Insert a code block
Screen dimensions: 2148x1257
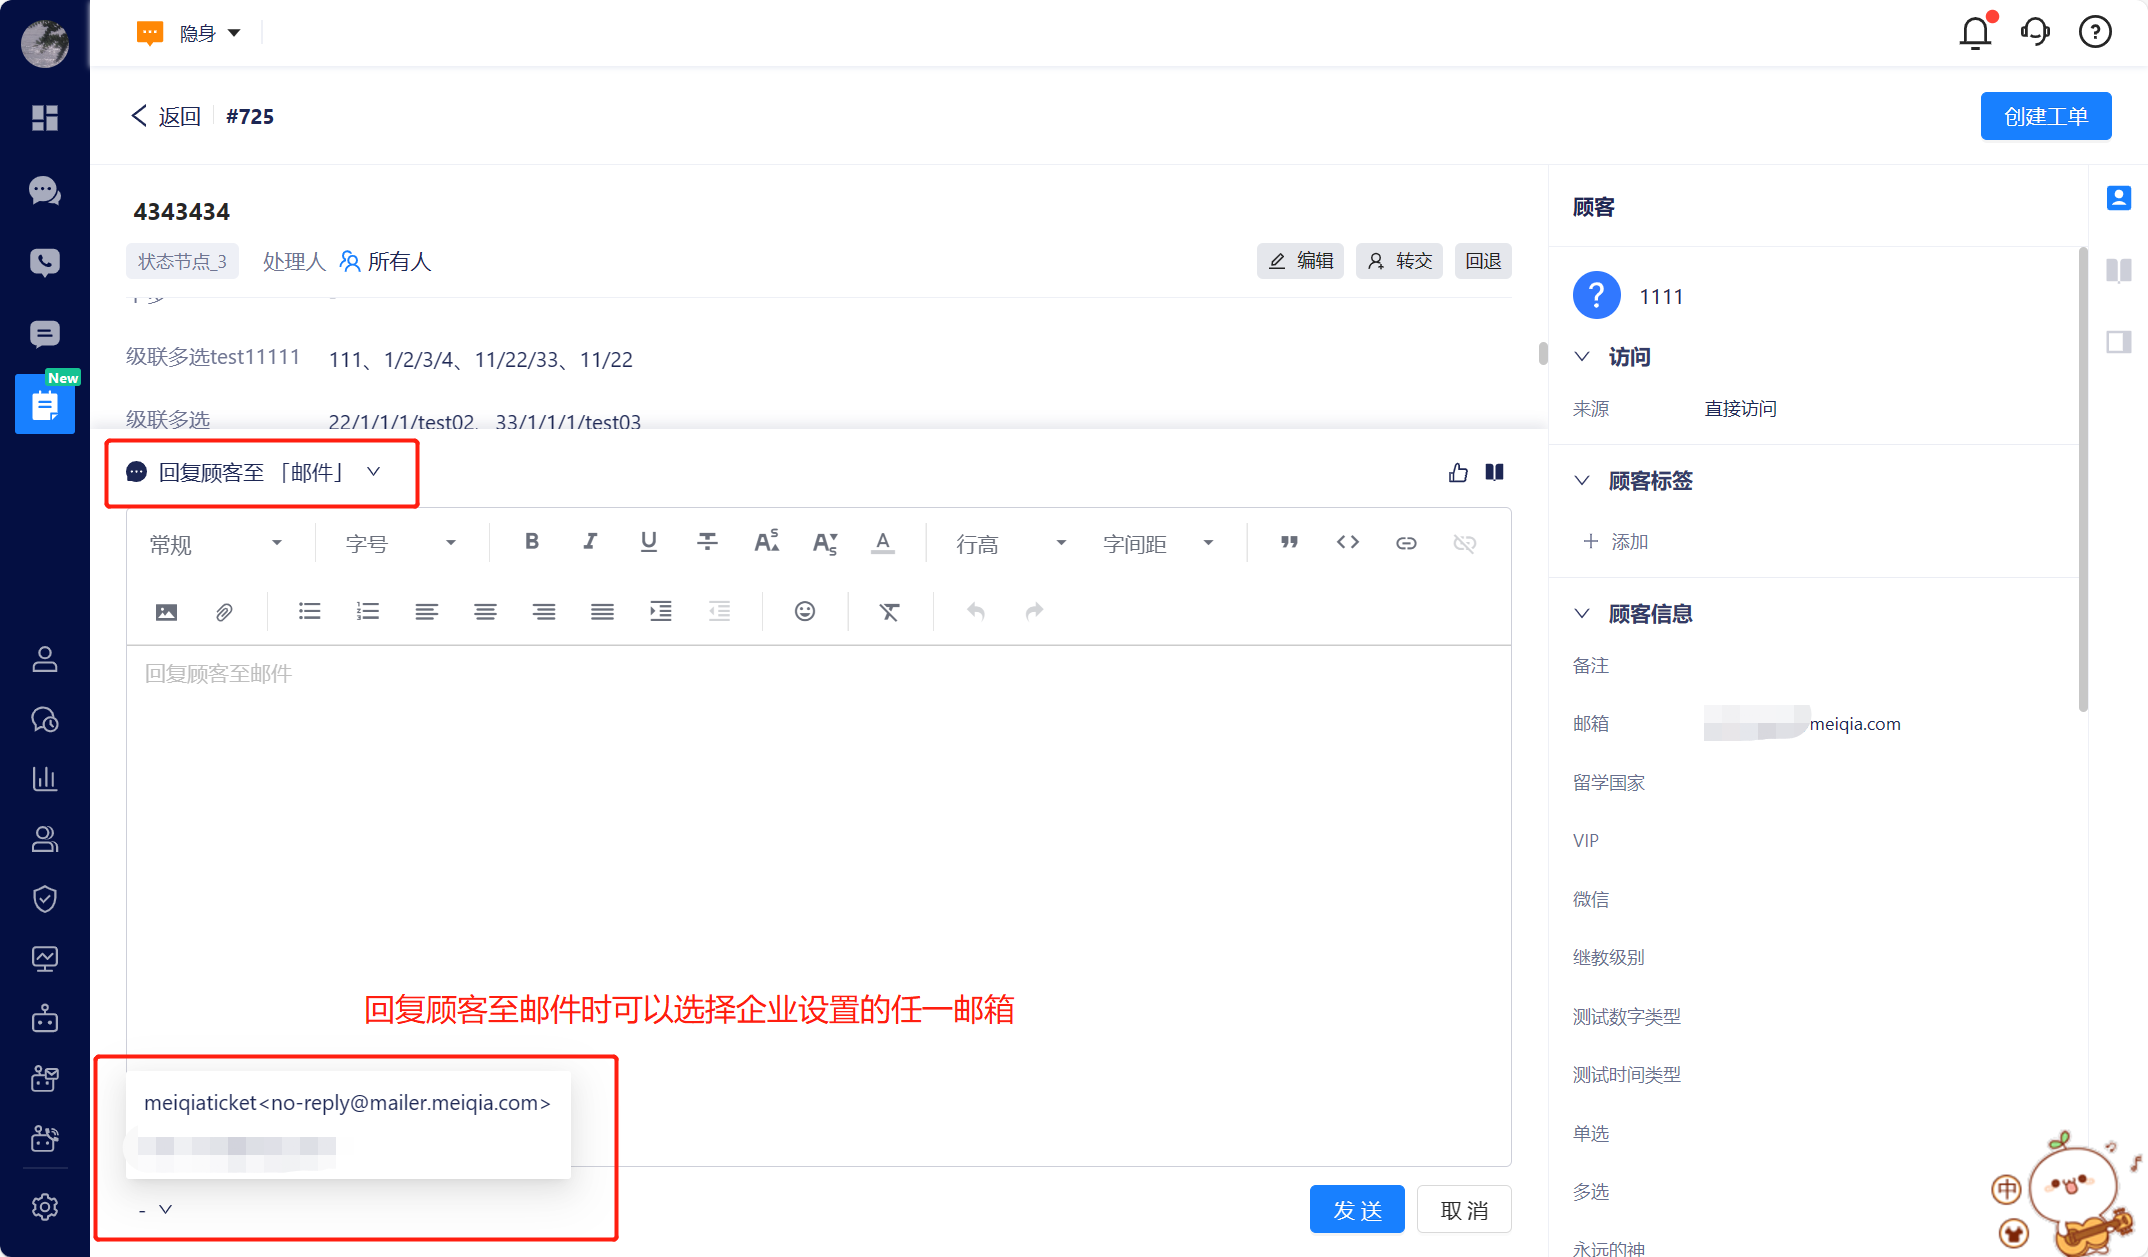pyautogui.click(x=1347, y=542)
